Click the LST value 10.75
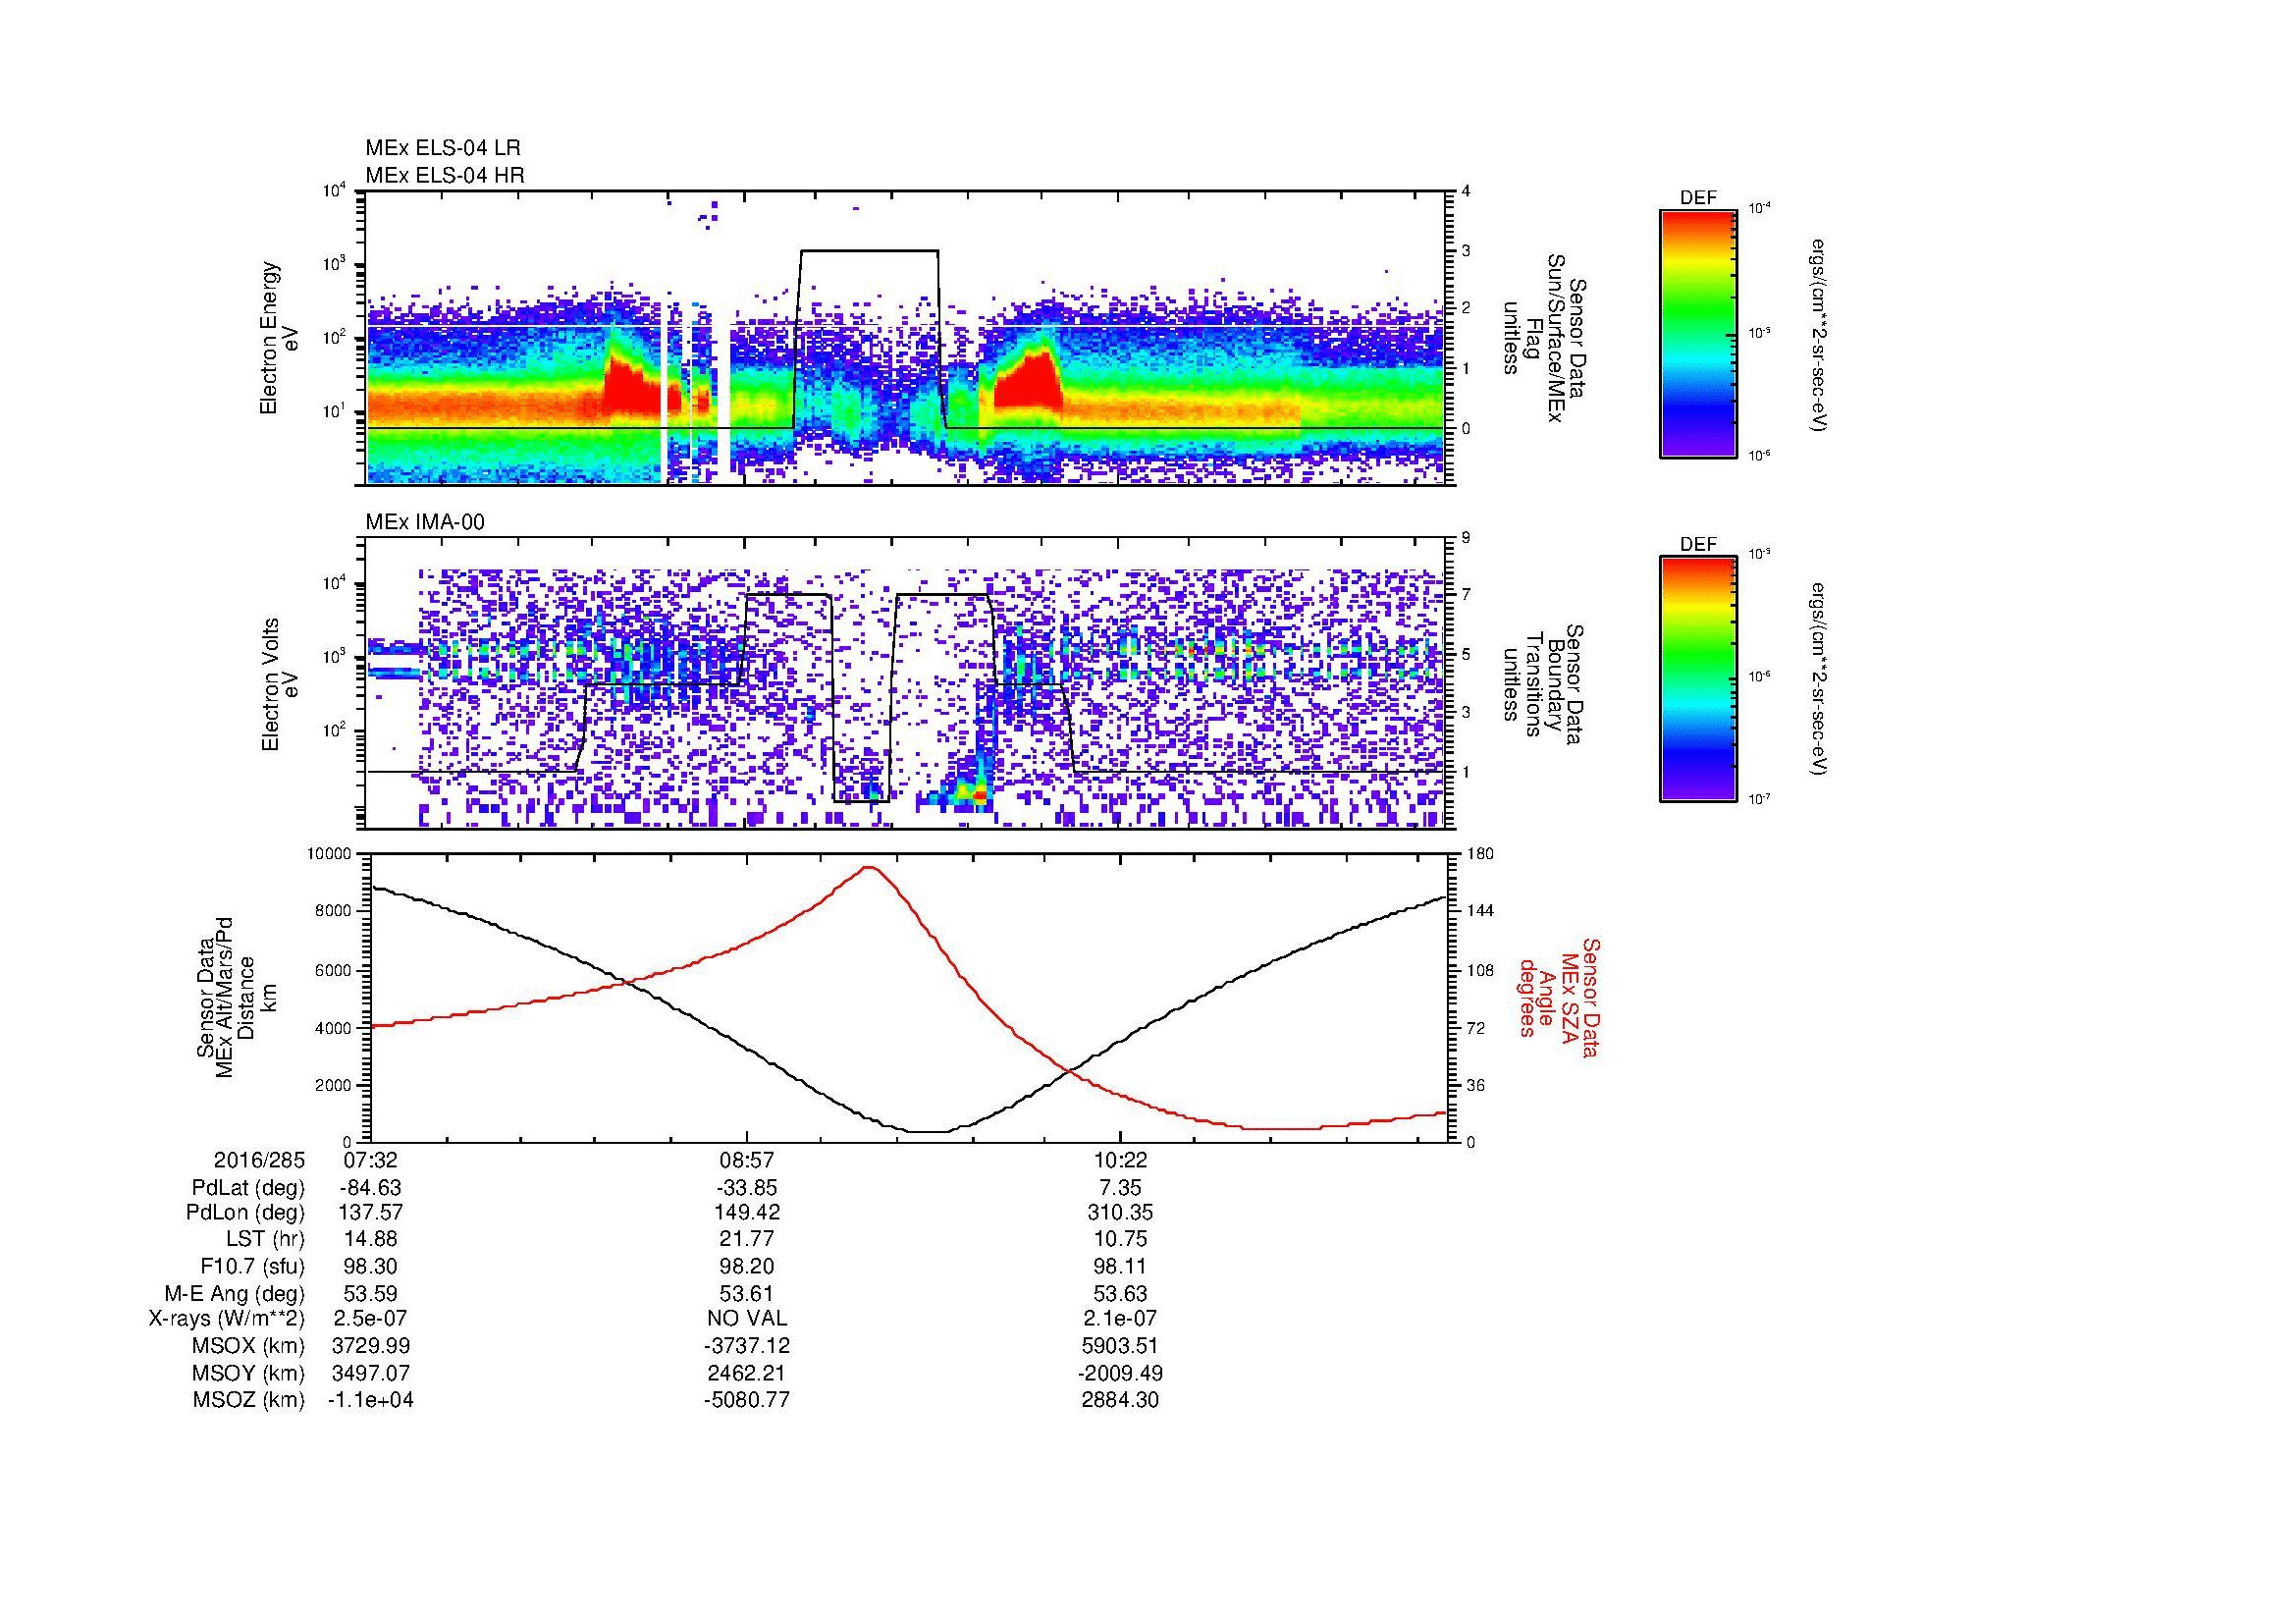This screenshot has height=1623, width=2296. tap(1120, 1240)
